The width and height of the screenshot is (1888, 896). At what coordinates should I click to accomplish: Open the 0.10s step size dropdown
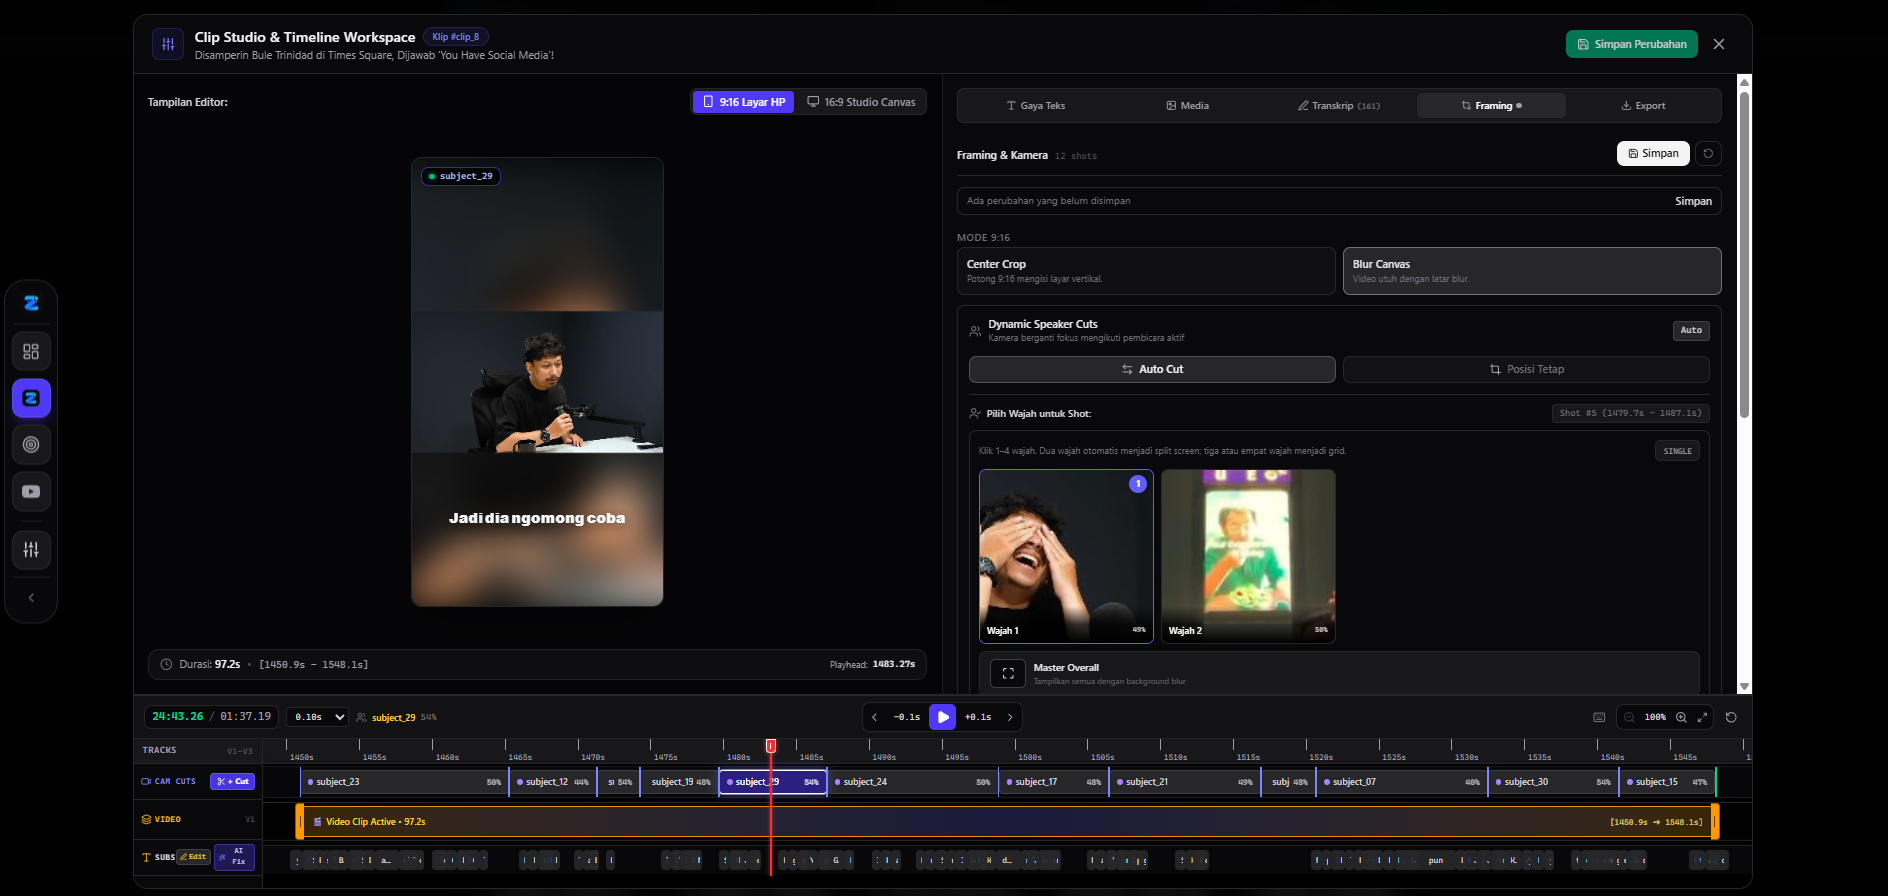click(x=318, y=717)
